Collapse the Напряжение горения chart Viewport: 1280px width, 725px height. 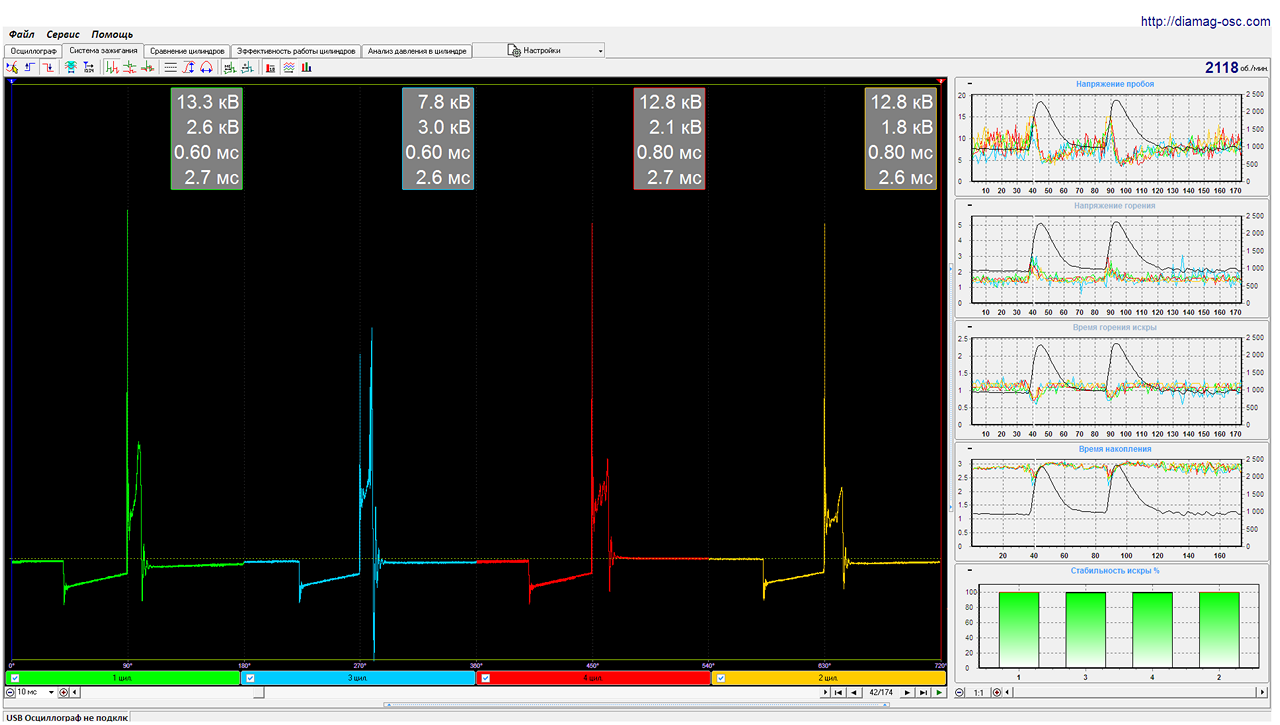coord(970,205)
